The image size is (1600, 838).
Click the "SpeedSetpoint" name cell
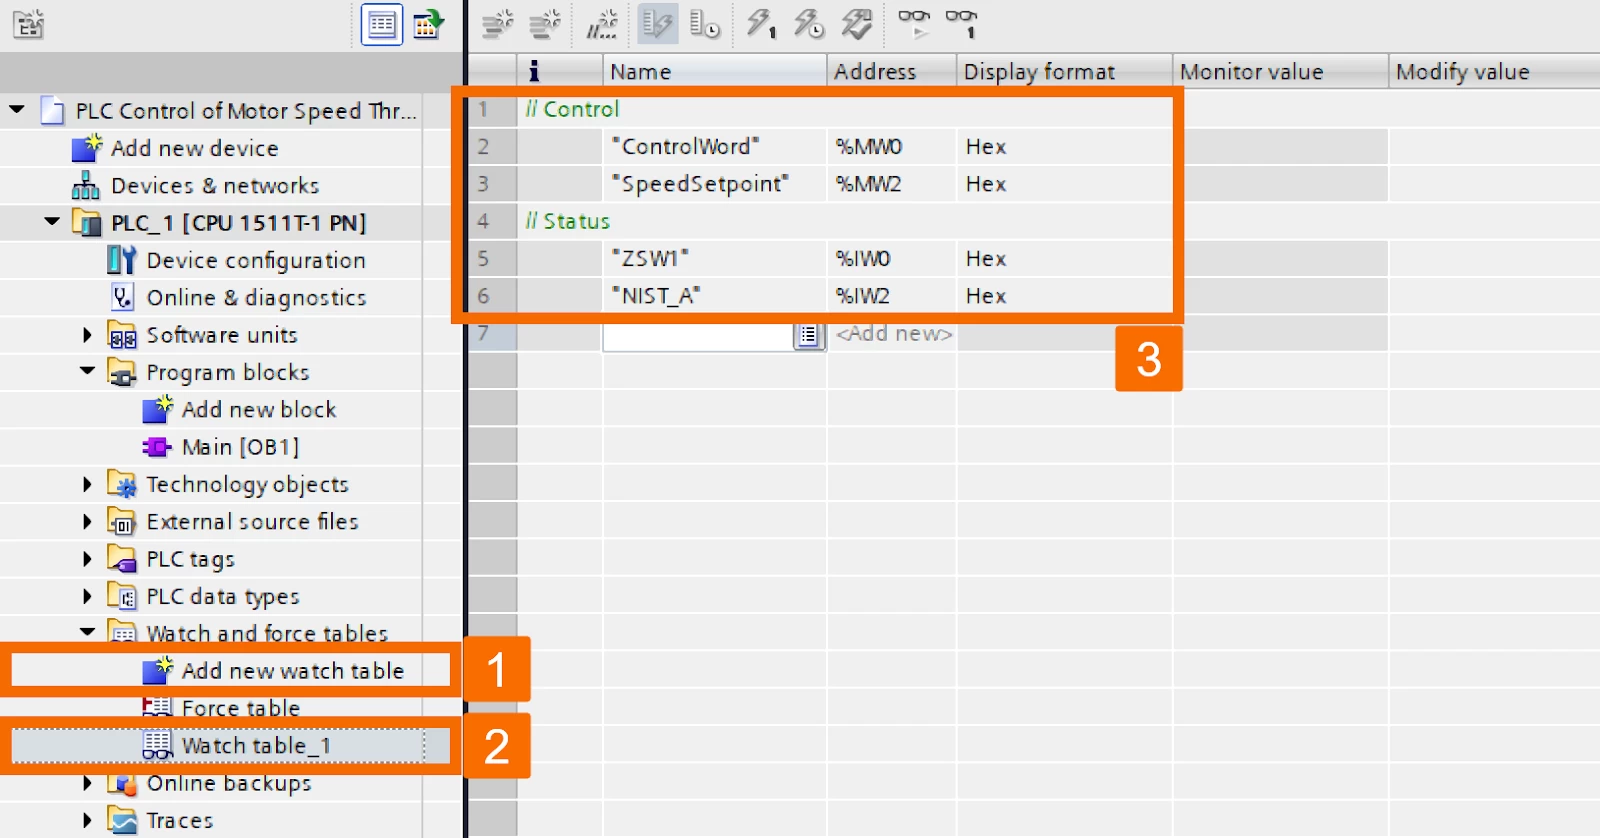[715, 184]
